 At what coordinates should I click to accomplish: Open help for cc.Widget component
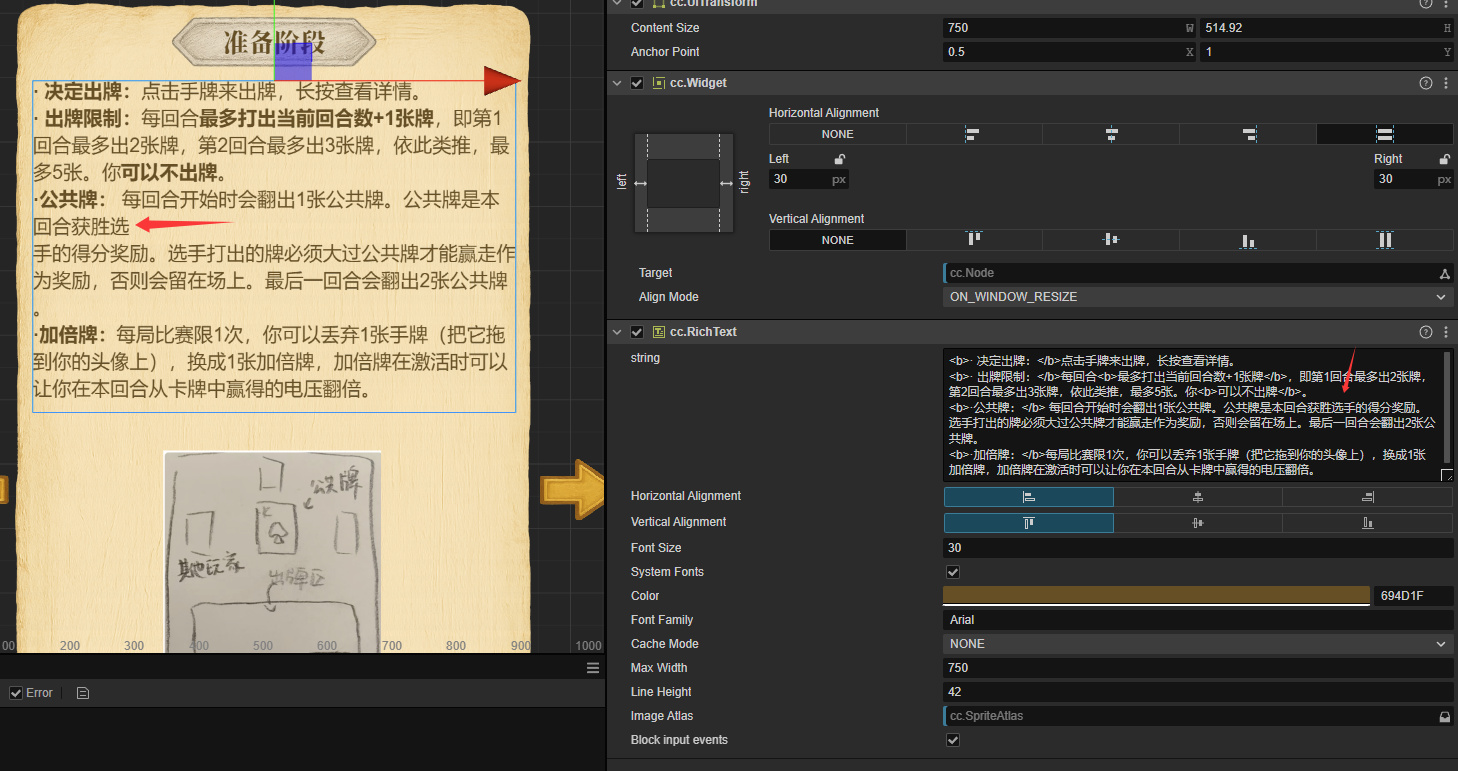pos(1426,83)
